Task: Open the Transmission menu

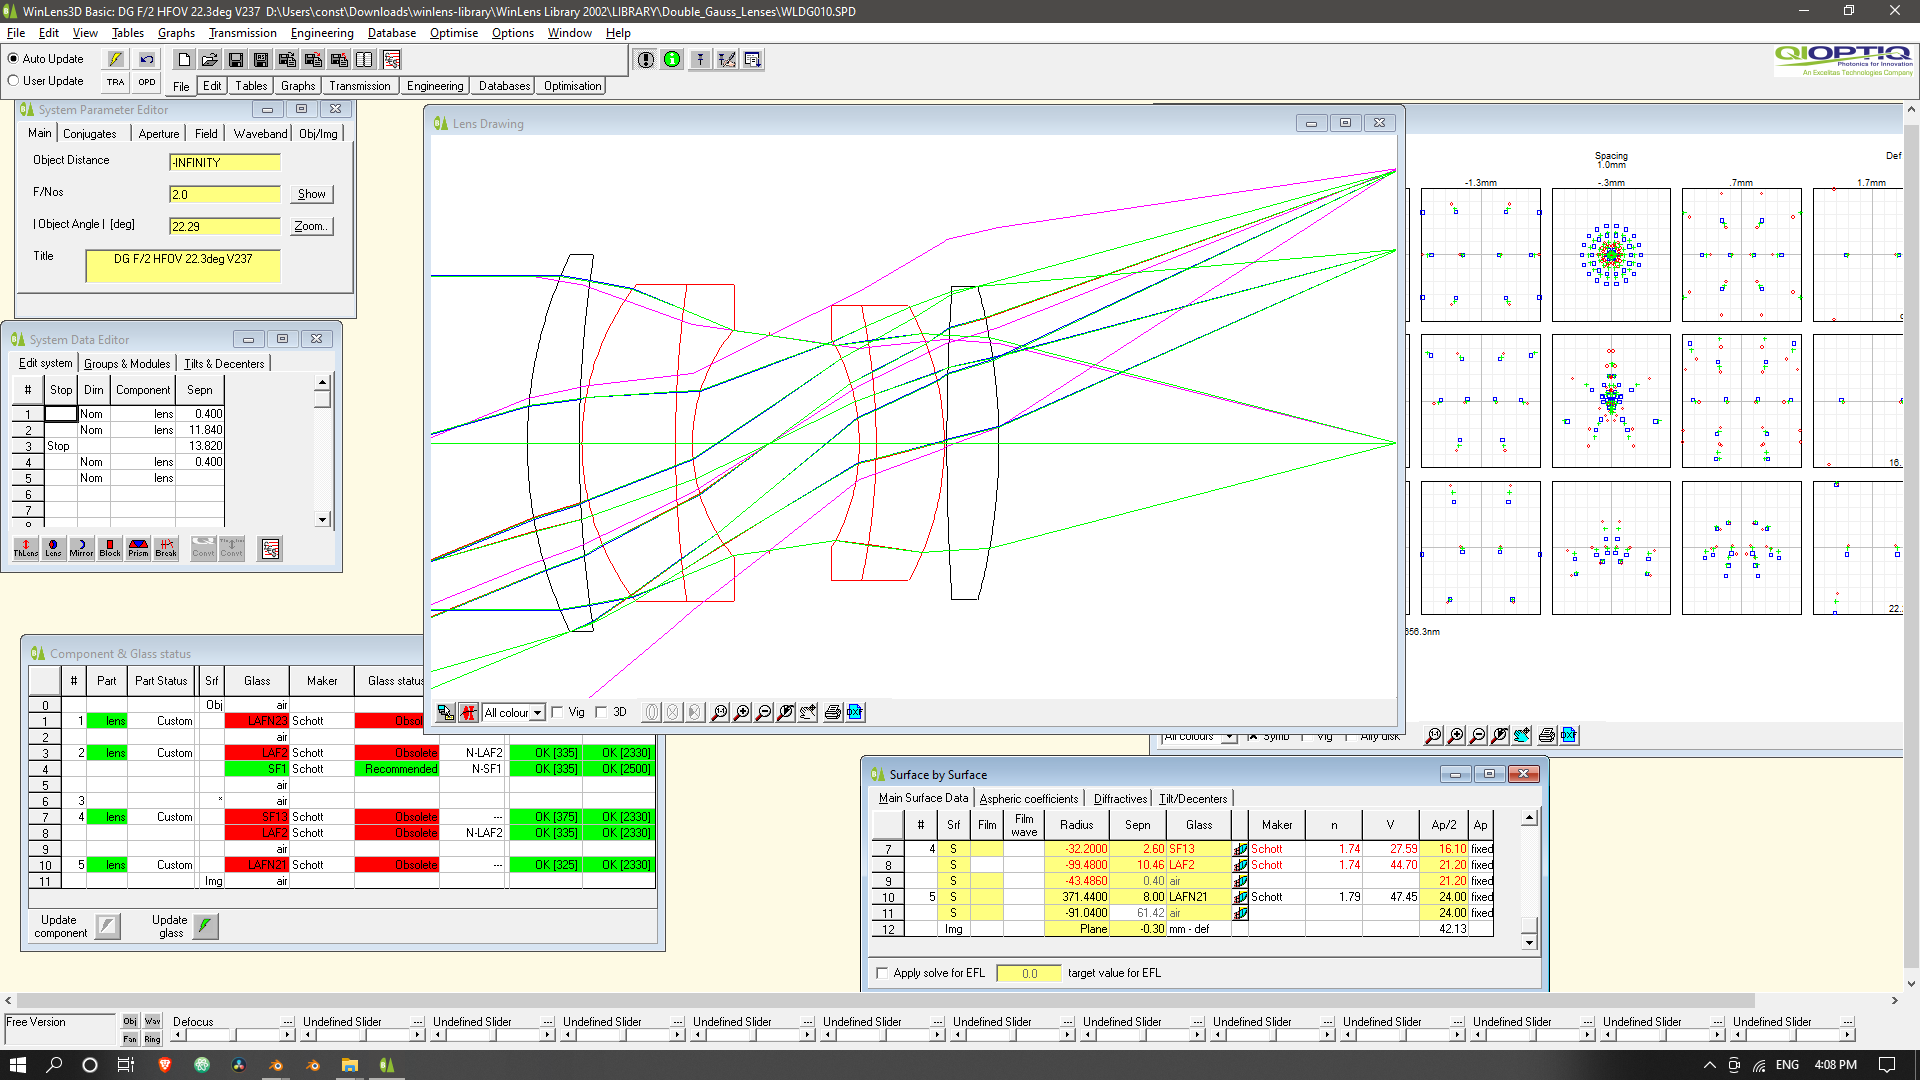Action: pos(242,33)
